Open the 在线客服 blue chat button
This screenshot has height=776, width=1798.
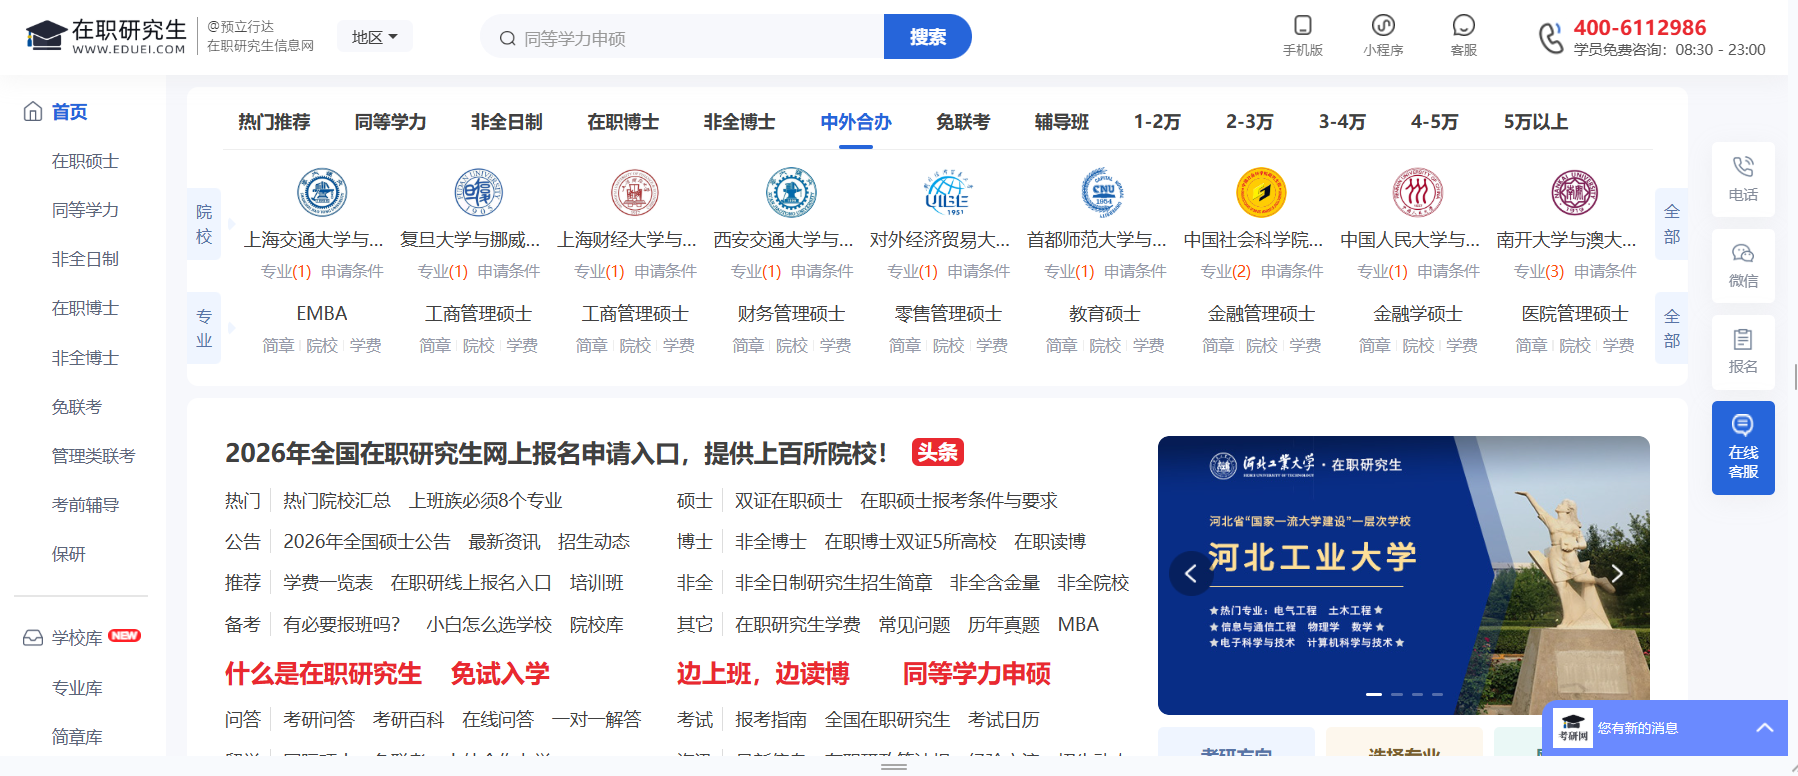[x=1743, y=448]
